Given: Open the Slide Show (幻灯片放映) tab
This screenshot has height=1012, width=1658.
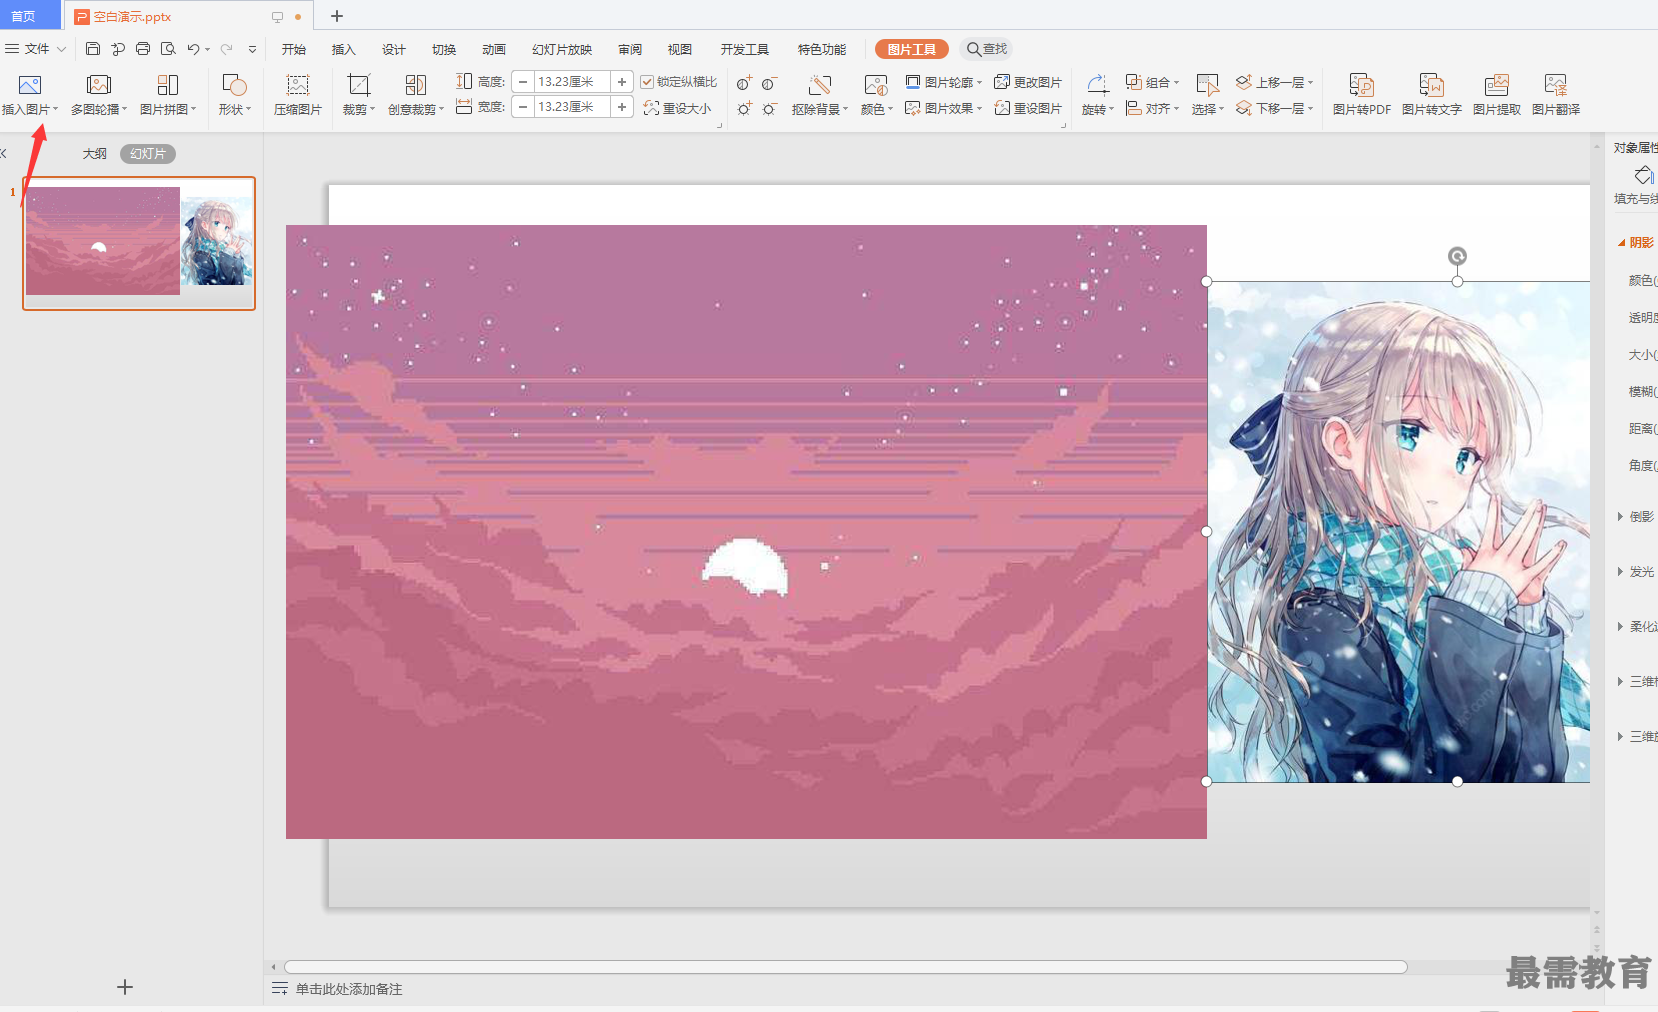Looking at the screenshot, I should point(562,49).
